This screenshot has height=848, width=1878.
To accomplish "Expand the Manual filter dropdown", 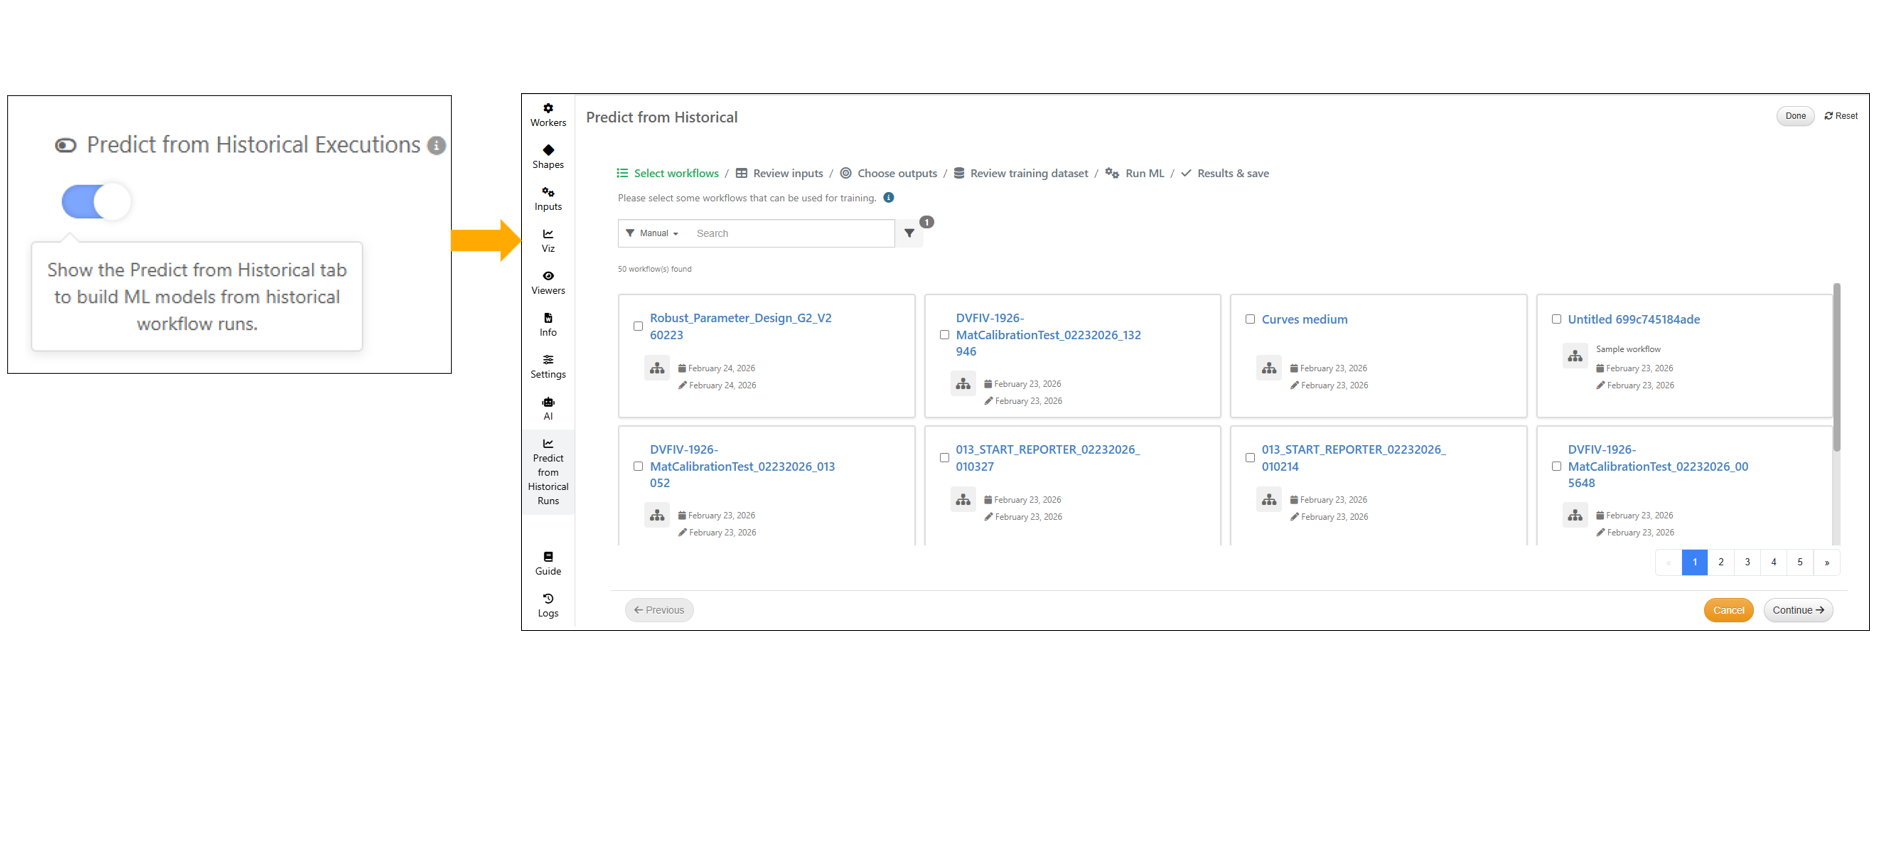I will point(653,233).
